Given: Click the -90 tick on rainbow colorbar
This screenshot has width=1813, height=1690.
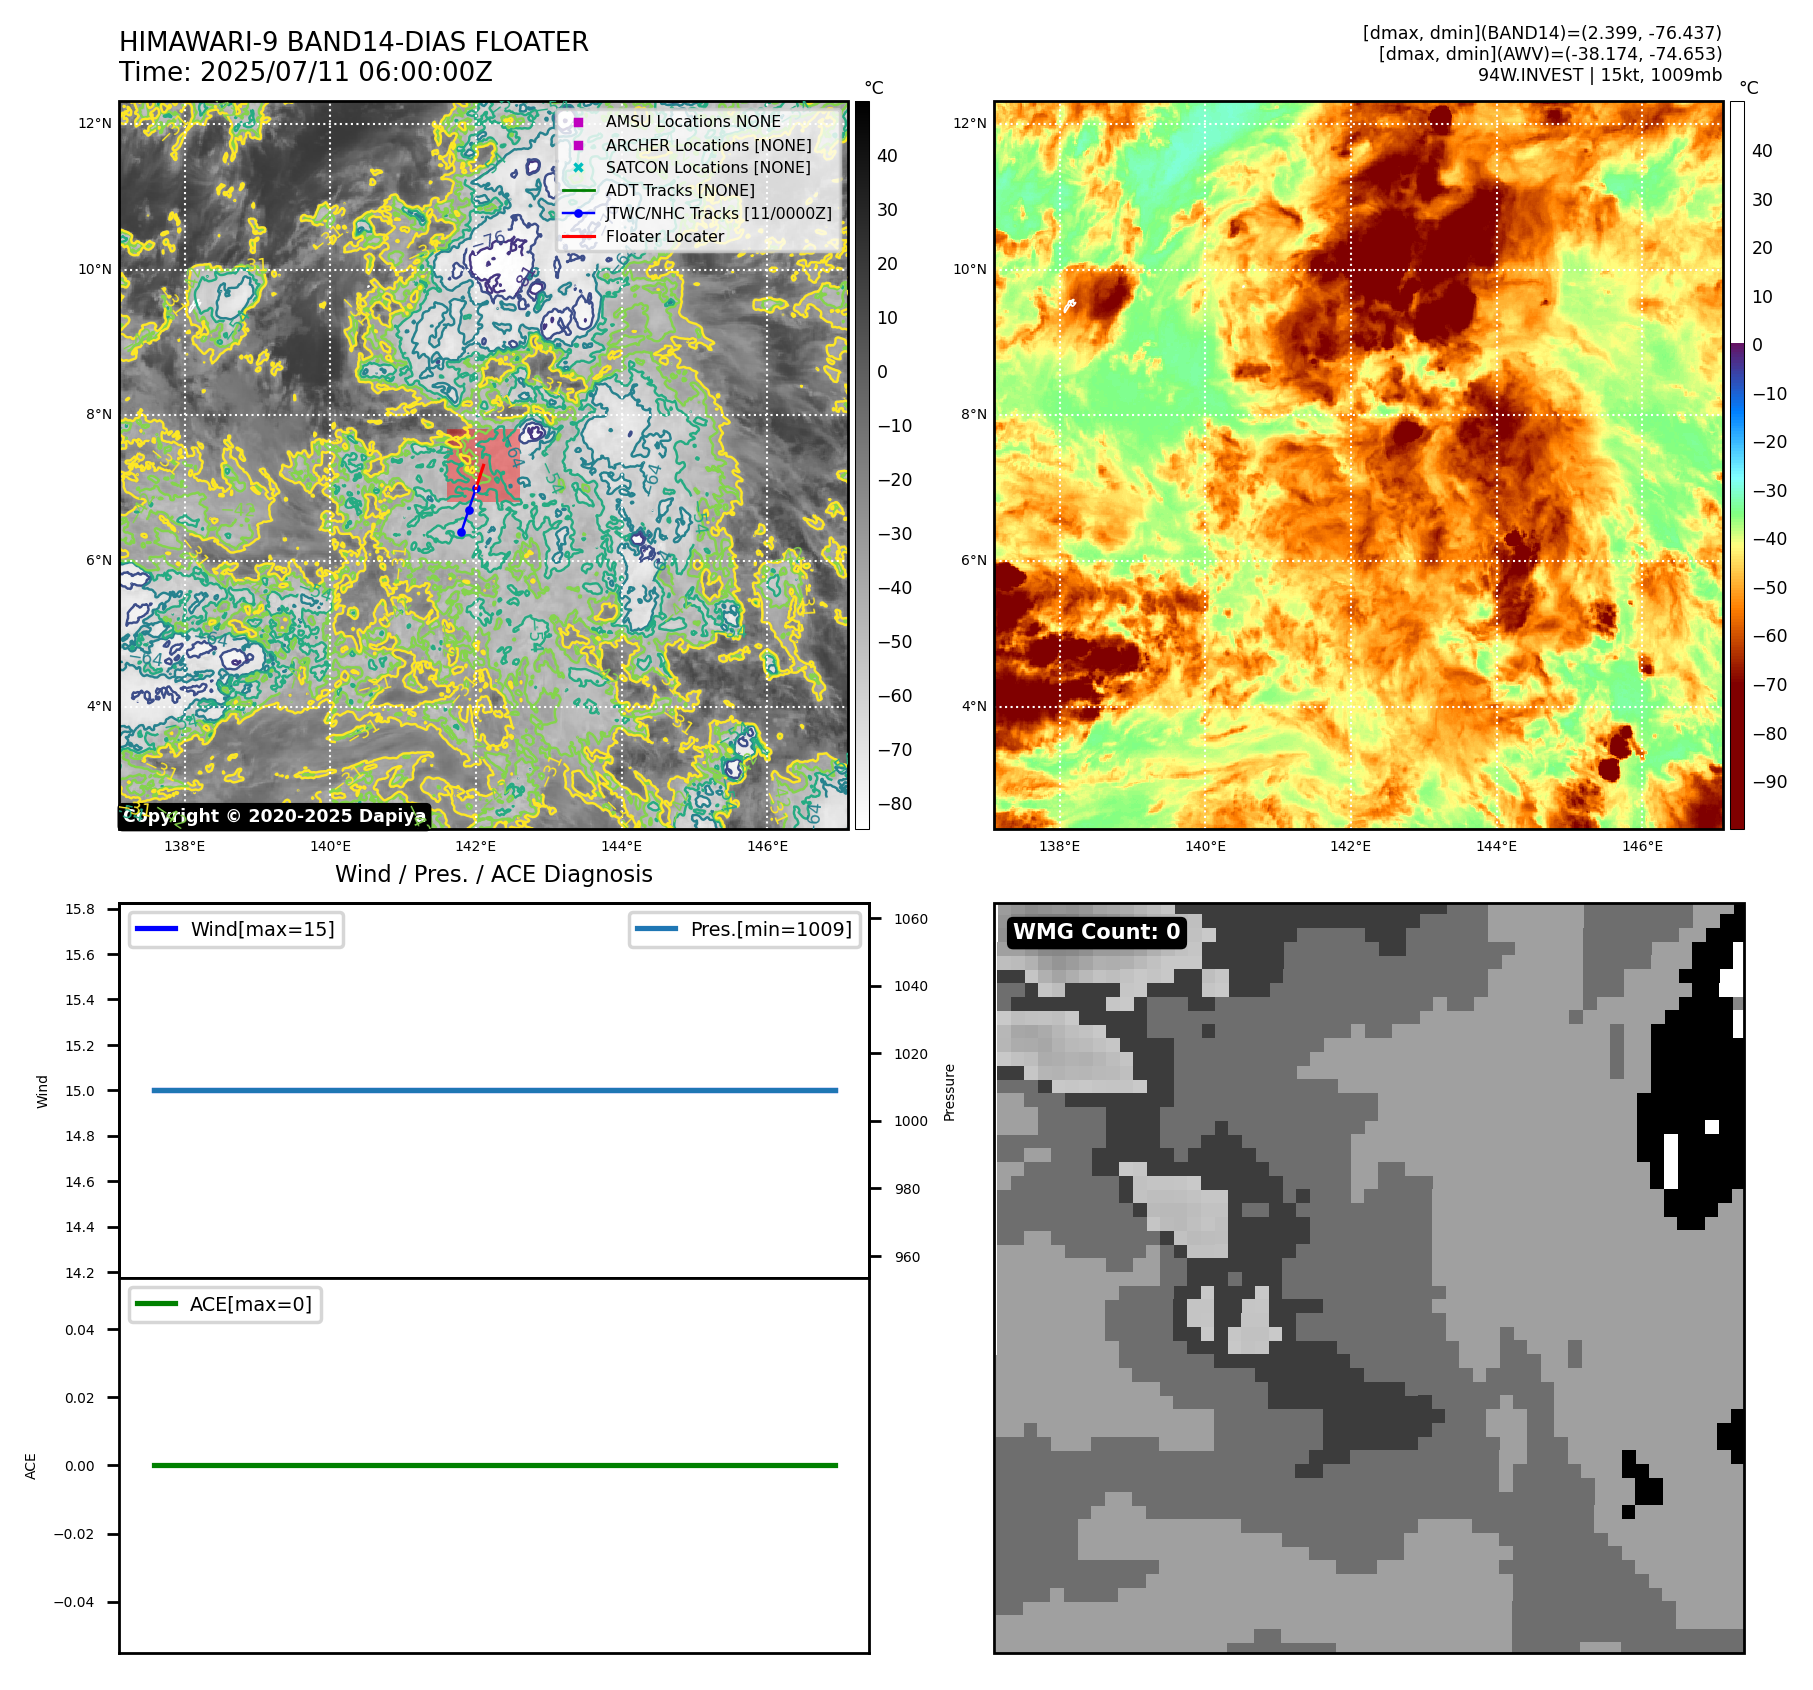Looking at the screenshot, I should pyautogui.click(x=1770, y=782).
